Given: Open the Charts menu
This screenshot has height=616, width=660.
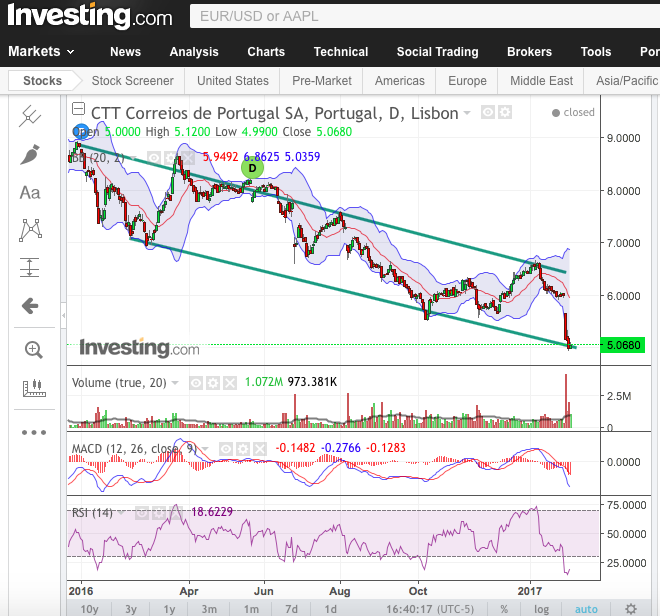Looking at the screenshot, I should point(266,52).
